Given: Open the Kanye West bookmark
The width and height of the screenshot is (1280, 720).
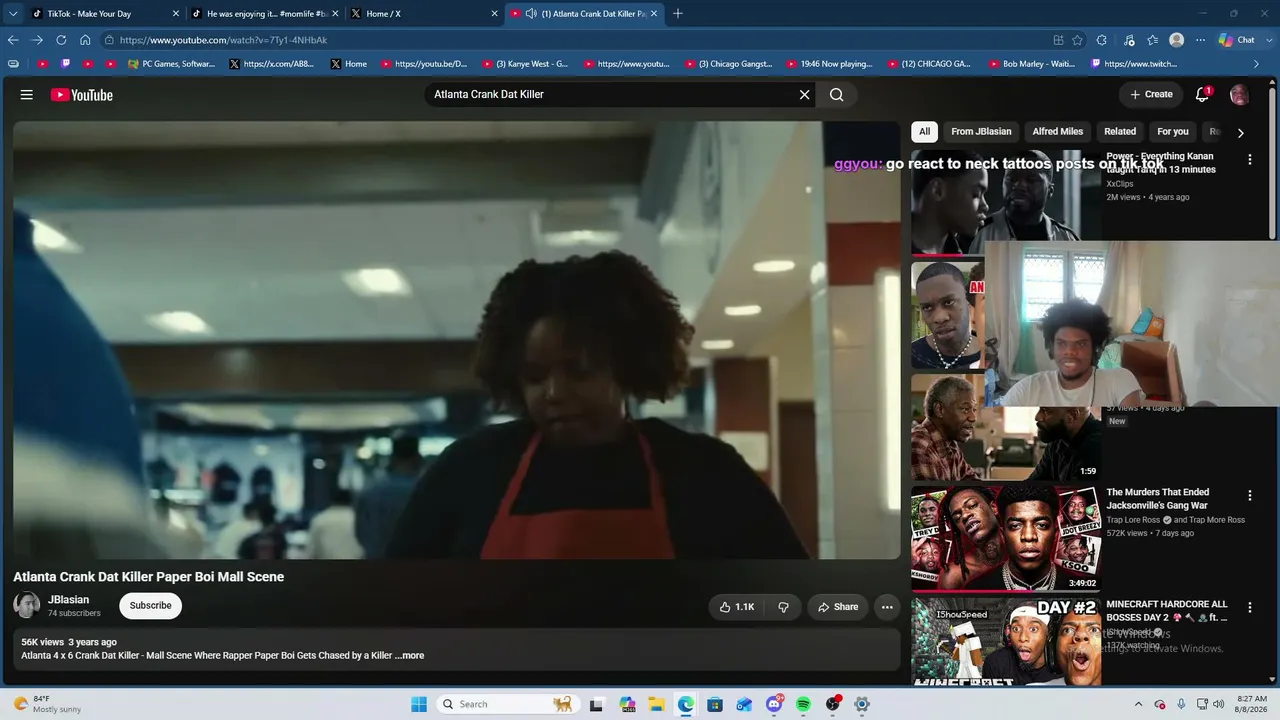Looking at the screenshot, I should click(525, 64).
